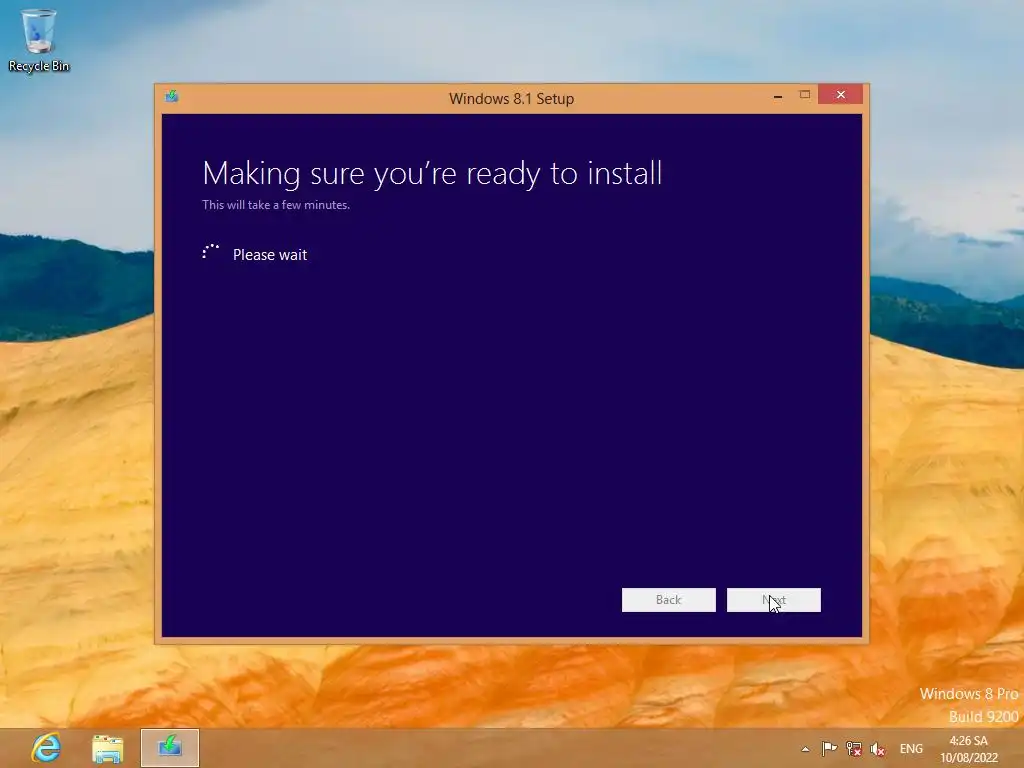Close the Windows 8.1 Setup window
Viewport: 1024px width, 768px height.
[840, 95]
